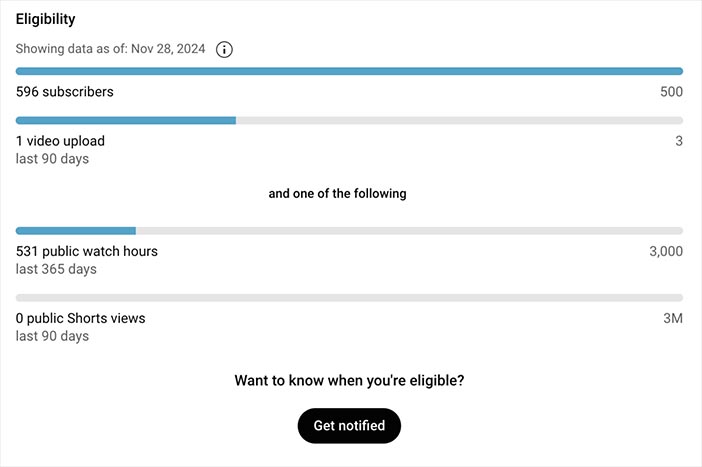702x467 pixels.
Task: Click the 'Showing data as of' date text
Action: click(111, 49)
